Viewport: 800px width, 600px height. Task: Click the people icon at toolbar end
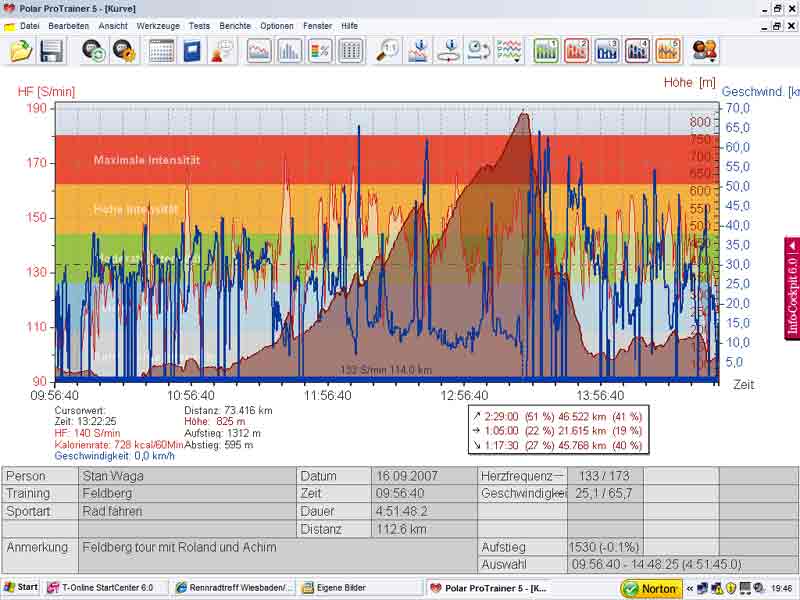705,50
